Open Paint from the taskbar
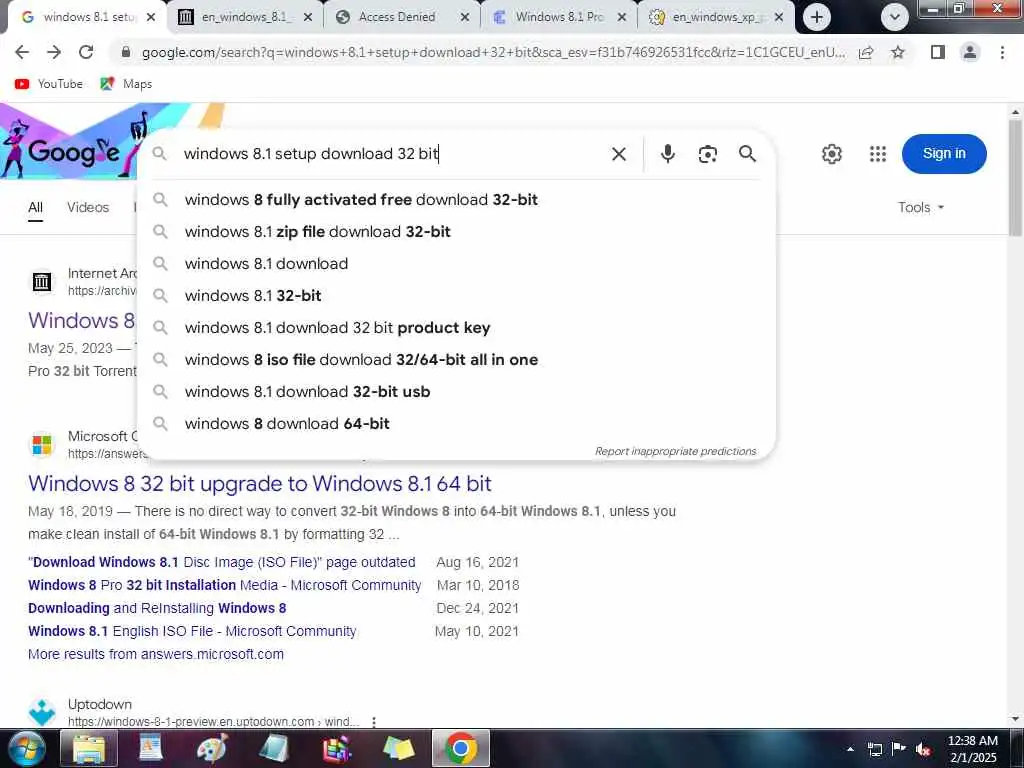This screenshot has width=1024, height=768. click(212, 748)
